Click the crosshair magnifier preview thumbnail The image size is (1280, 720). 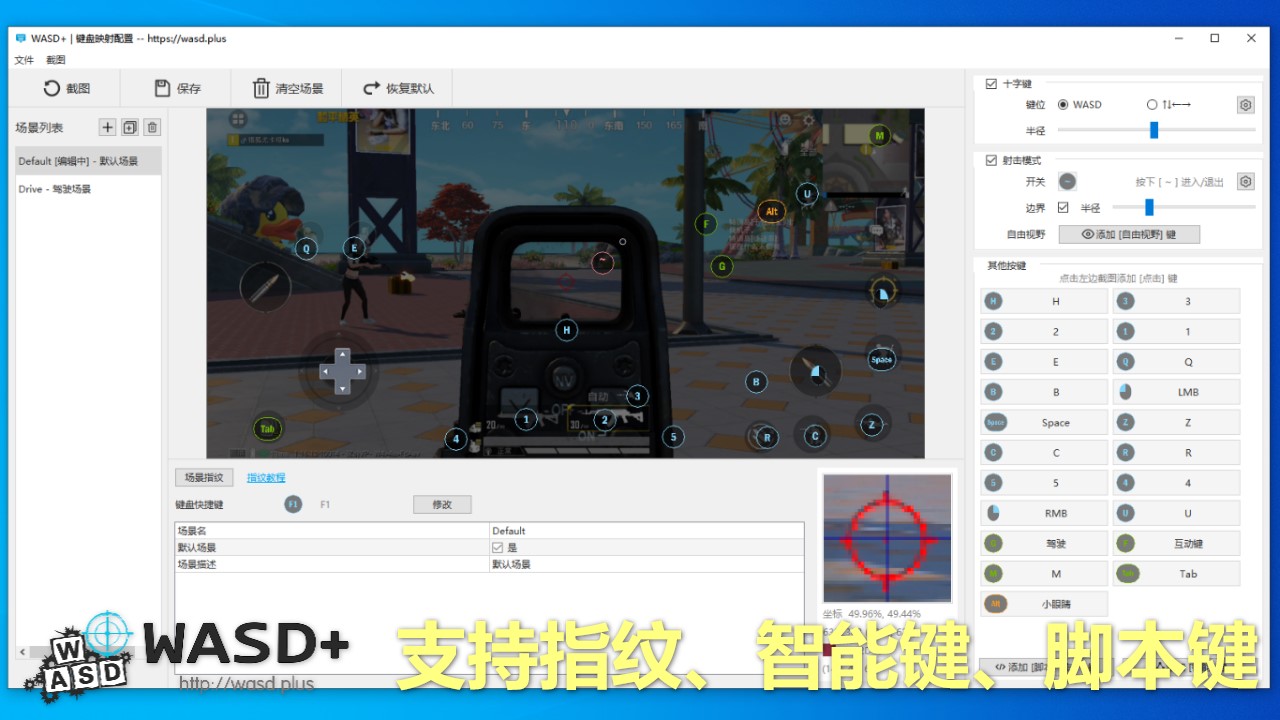(x=887, y=538)
